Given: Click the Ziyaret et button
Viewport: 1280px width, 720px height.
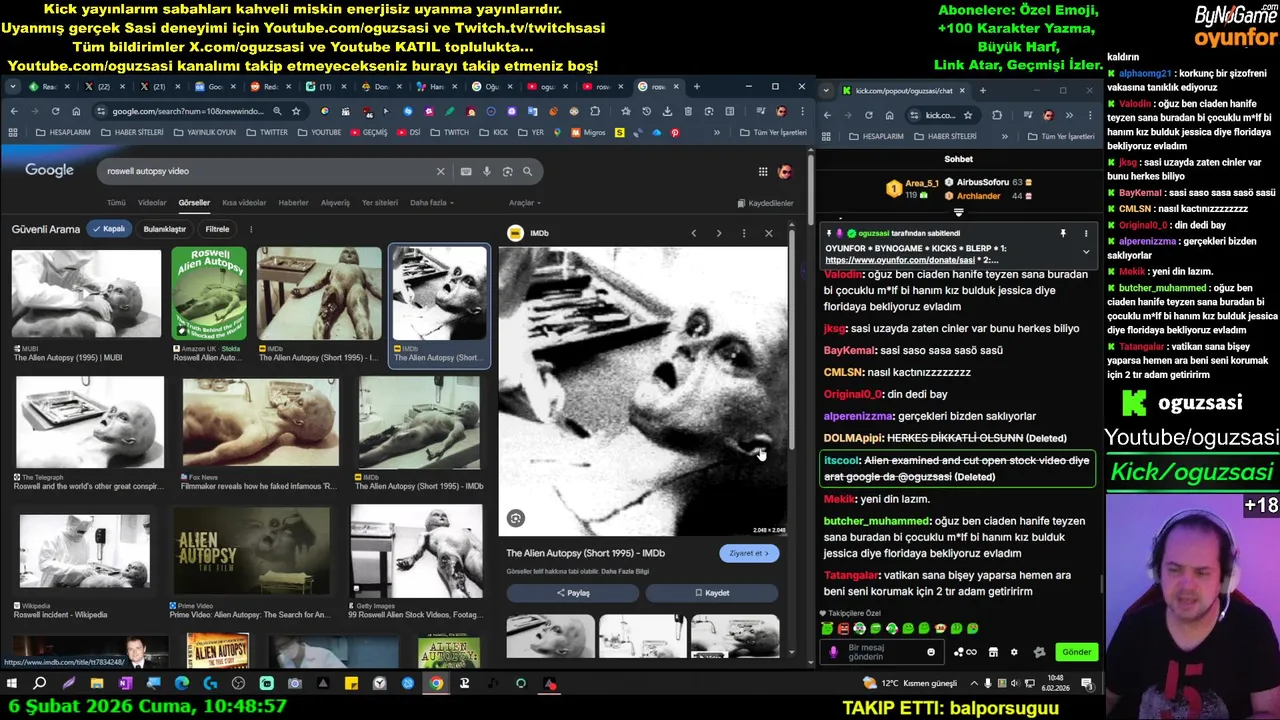Looking at the screenshot, I should tap(749, 553).
